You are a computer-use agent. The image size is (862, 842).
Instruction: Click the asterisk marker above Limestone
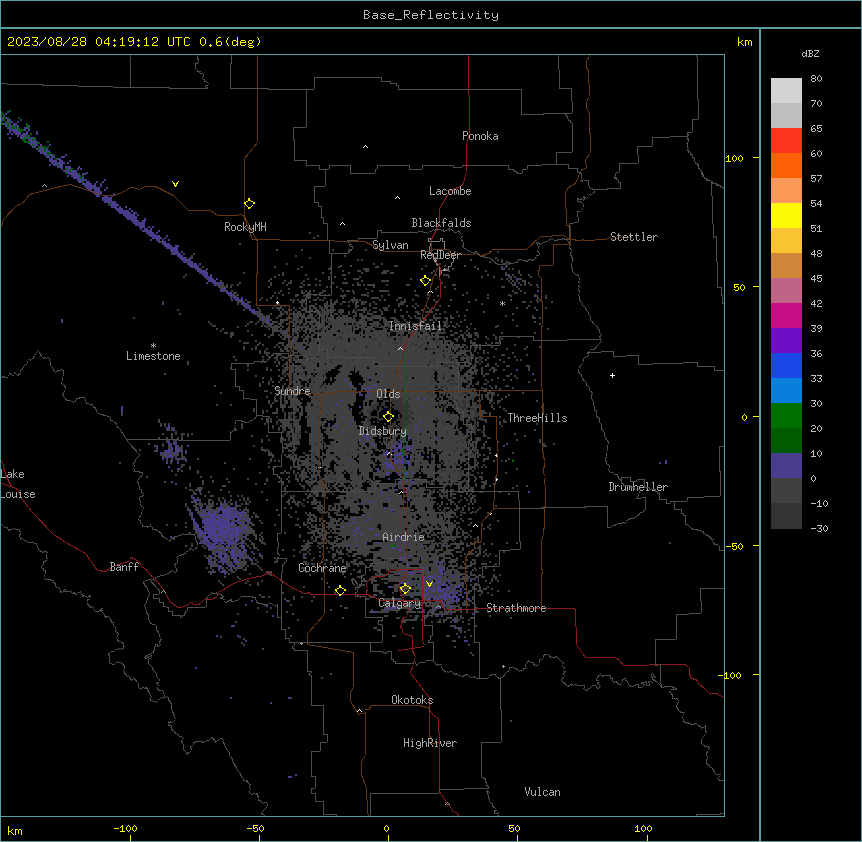click(153, 346)
